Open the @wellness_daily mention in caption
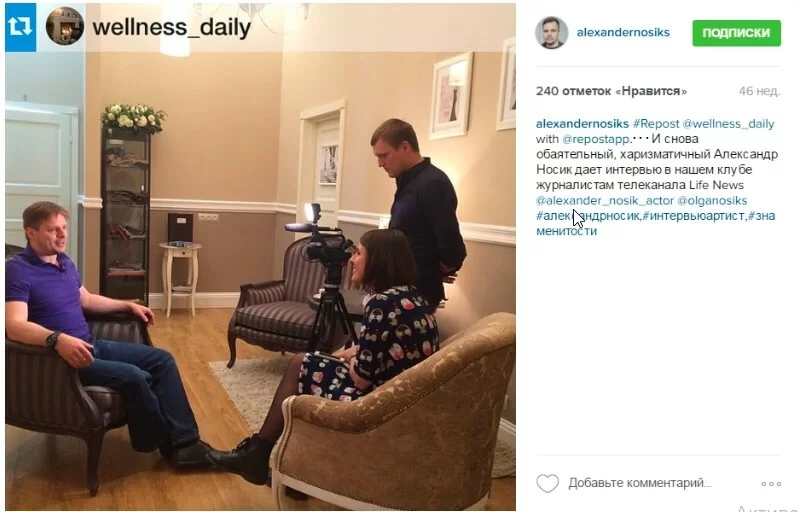The width and height of the screenshot is (798, 512). tap(728, 124)
